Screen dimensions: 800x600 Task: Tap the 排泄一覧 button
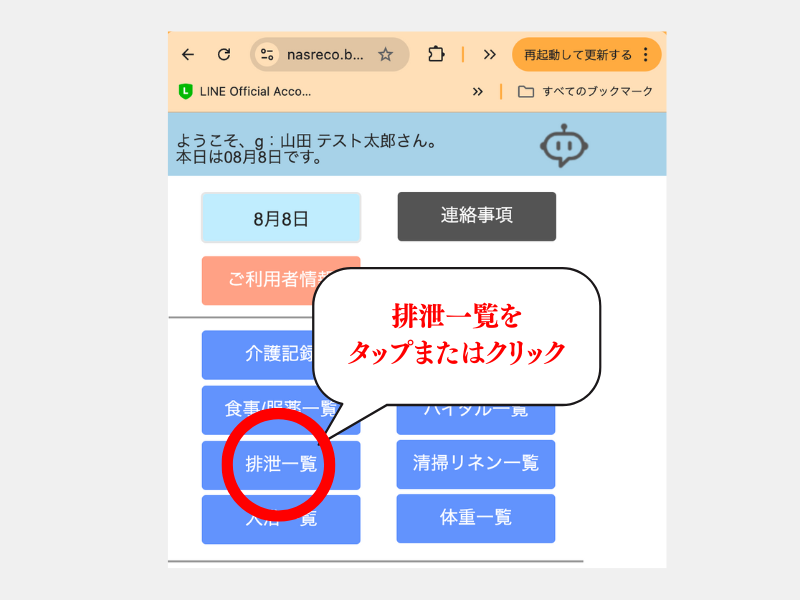(280, 465)
